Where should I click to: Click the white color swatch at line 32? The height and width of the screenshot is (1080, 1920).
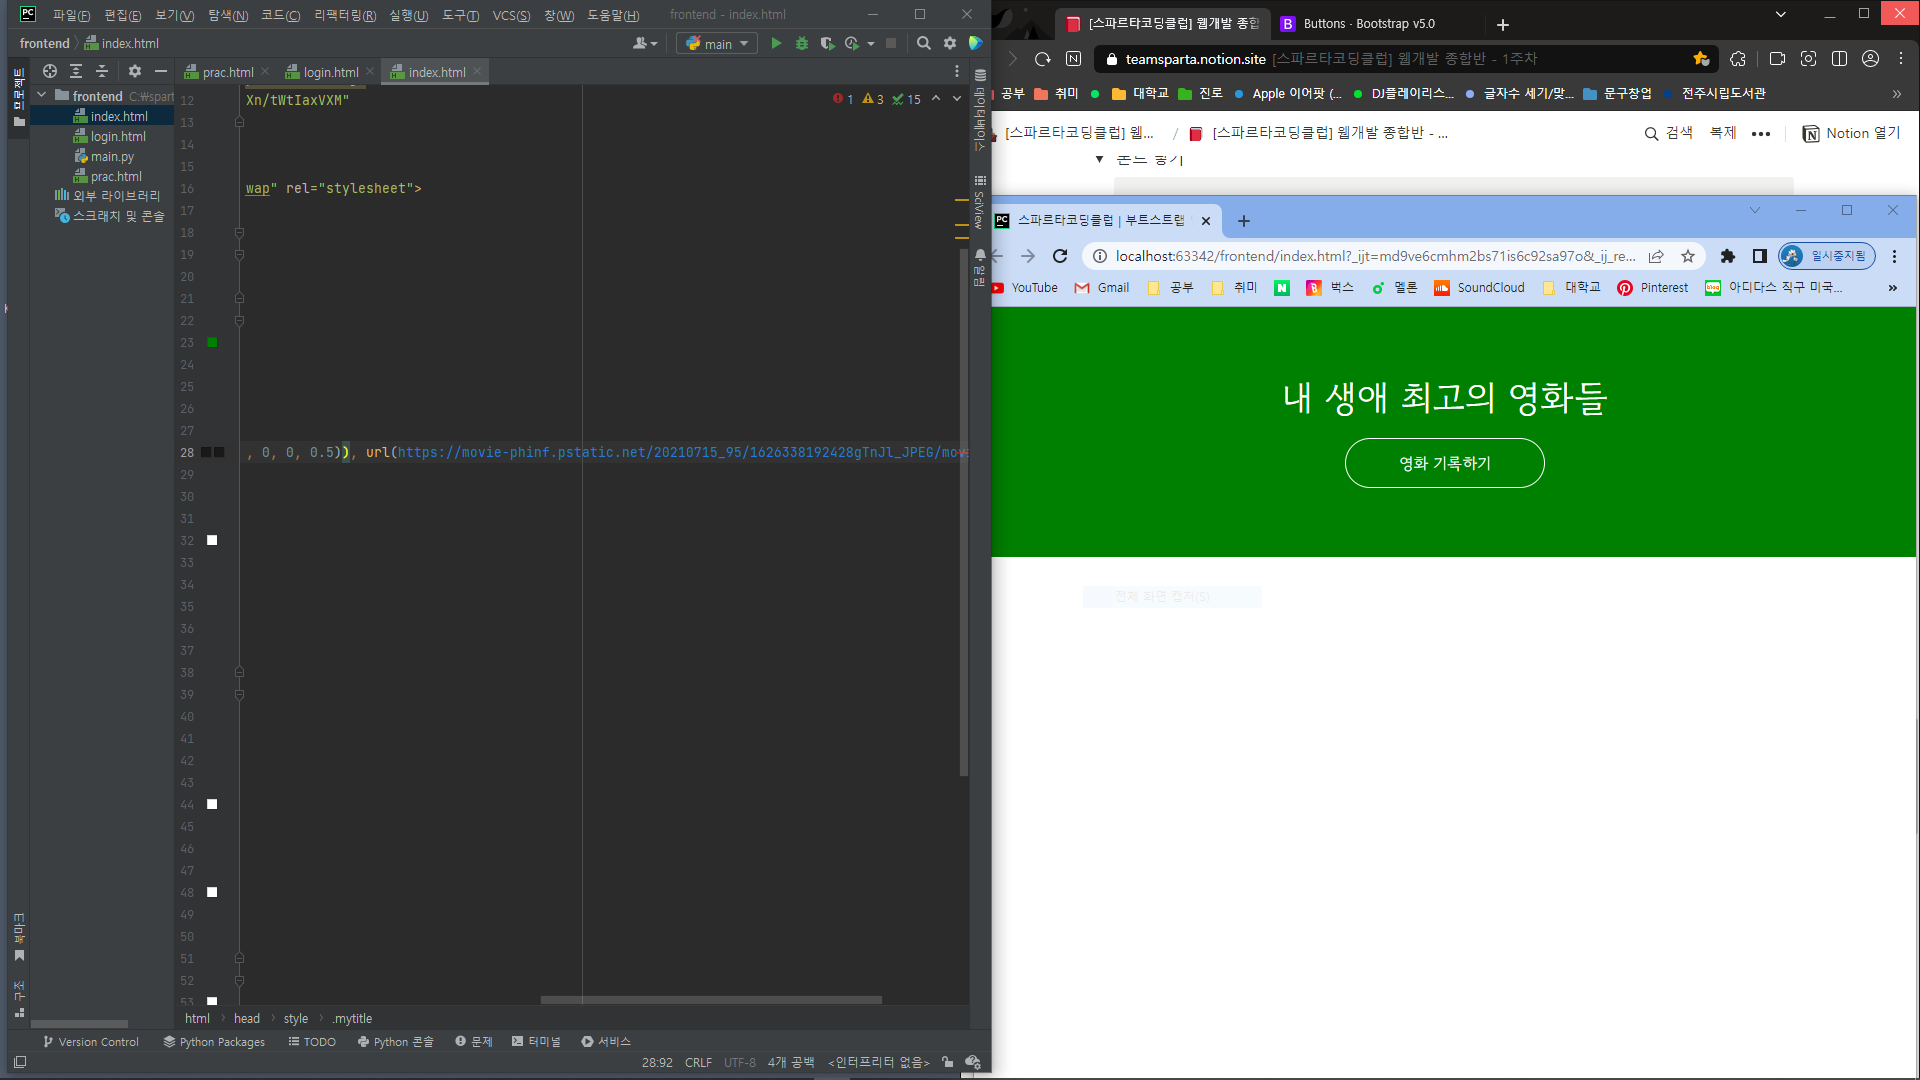click(x=212, y=540)
